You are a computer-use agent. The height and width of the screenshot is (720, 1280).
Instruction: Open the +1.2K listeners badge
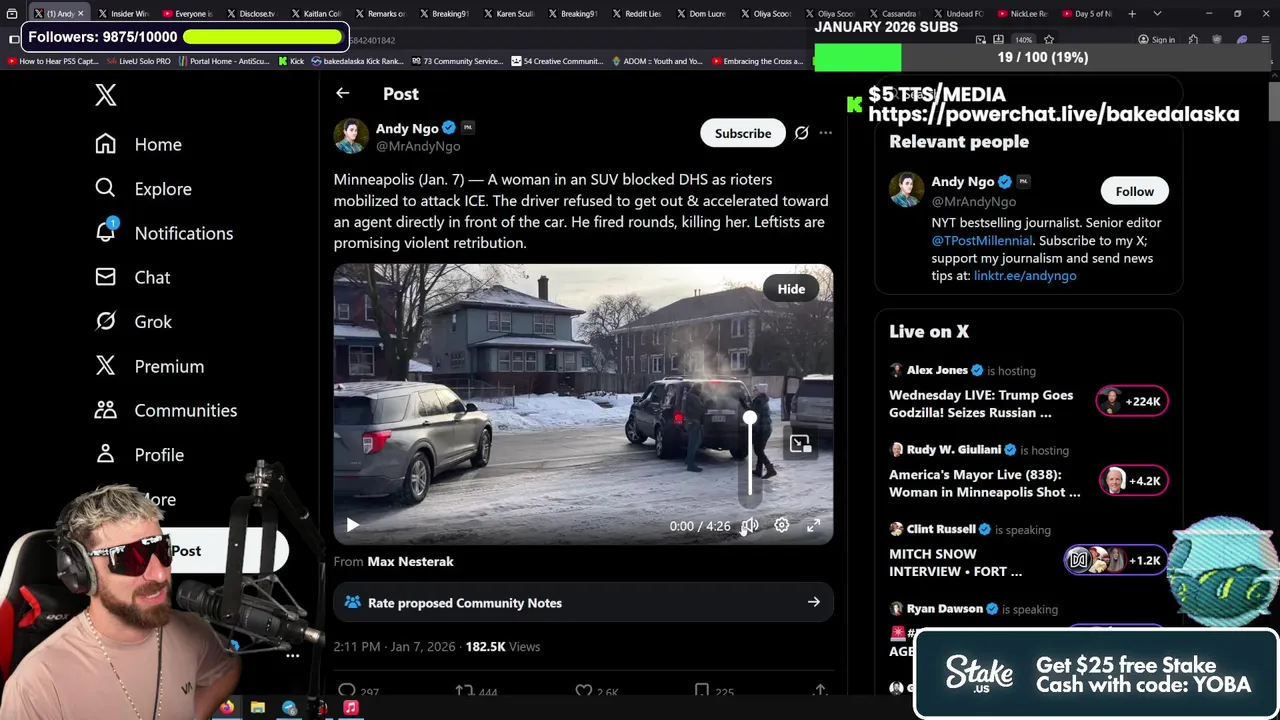(x=1114, y=560)
